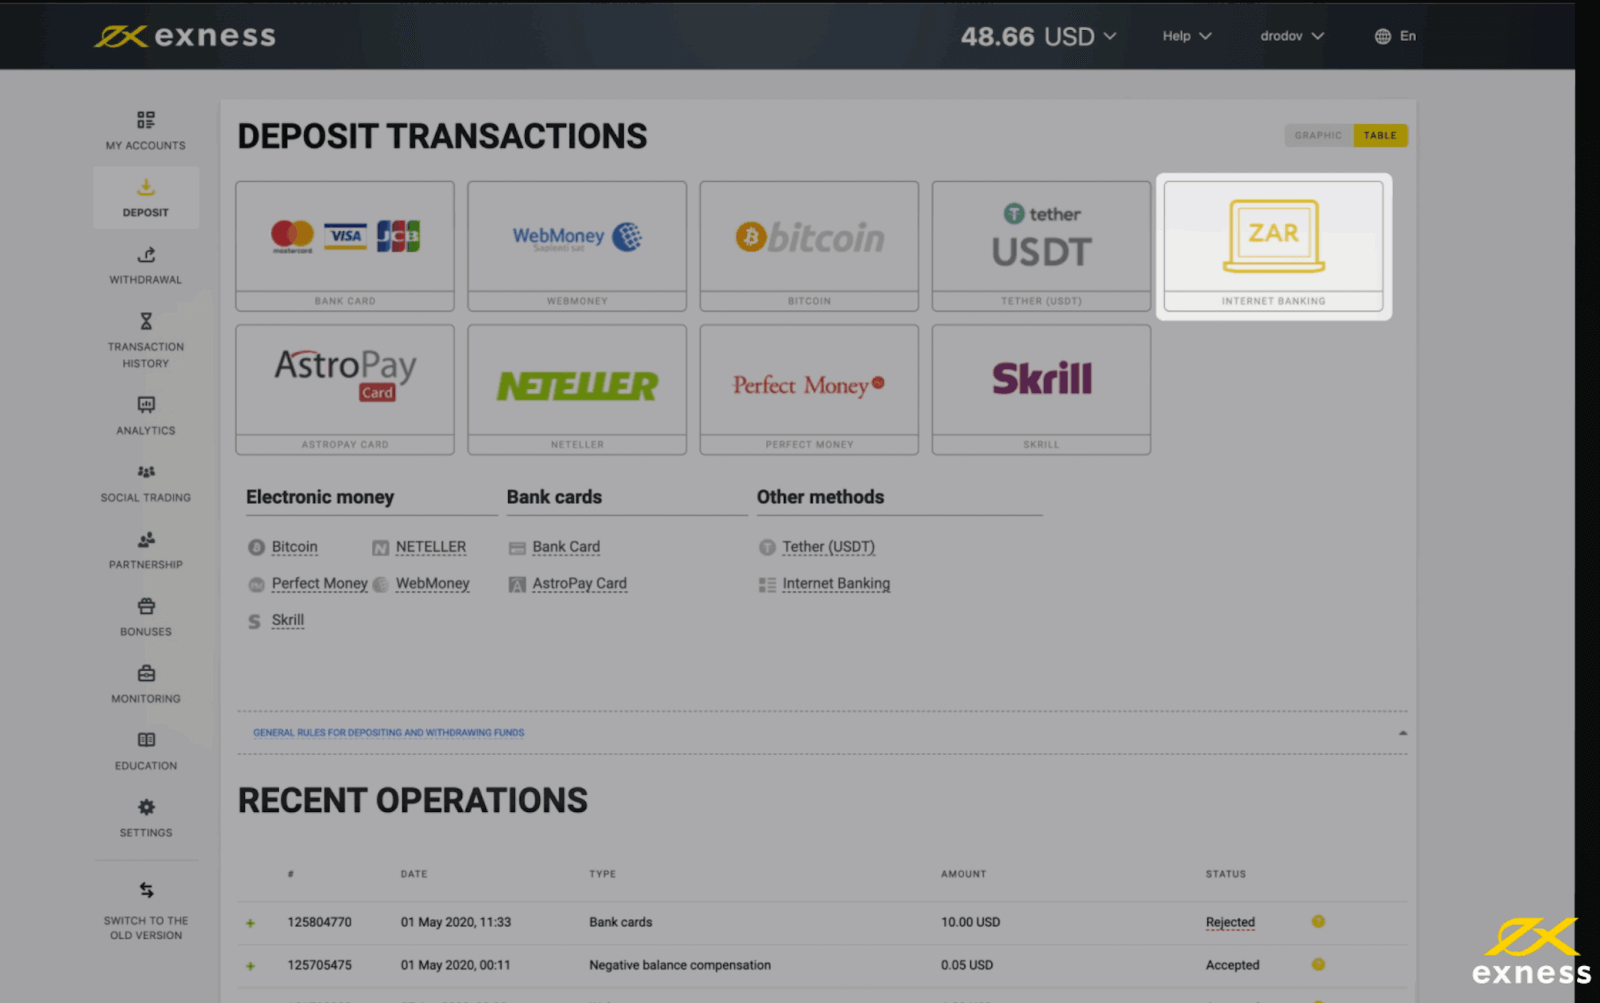Image resolution: width=1600 pixels, height=1003 pixels.
Task: Open the Help dropdown menu
Action: pos(1186,36)
